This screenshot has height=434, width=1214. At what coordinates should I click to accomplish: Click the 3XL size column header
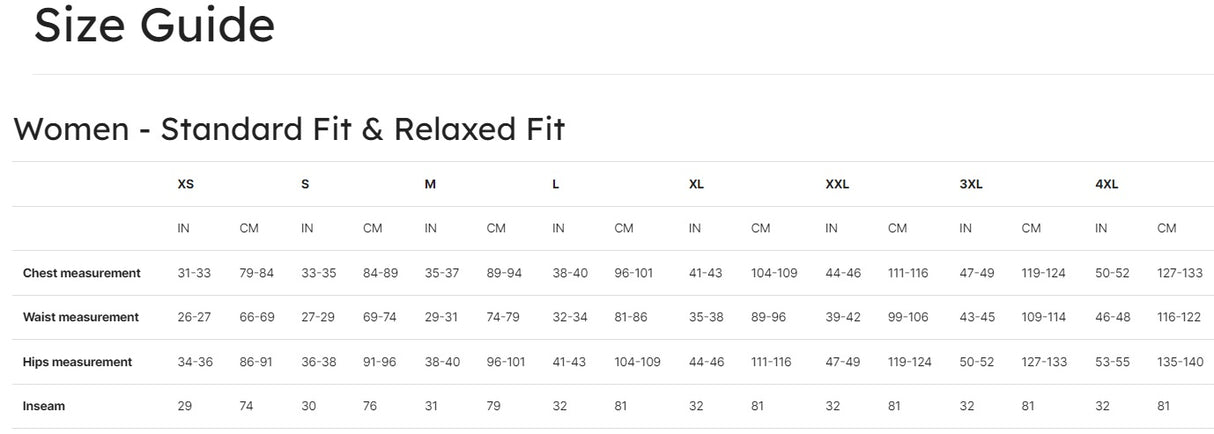click(x=971, y=184)
